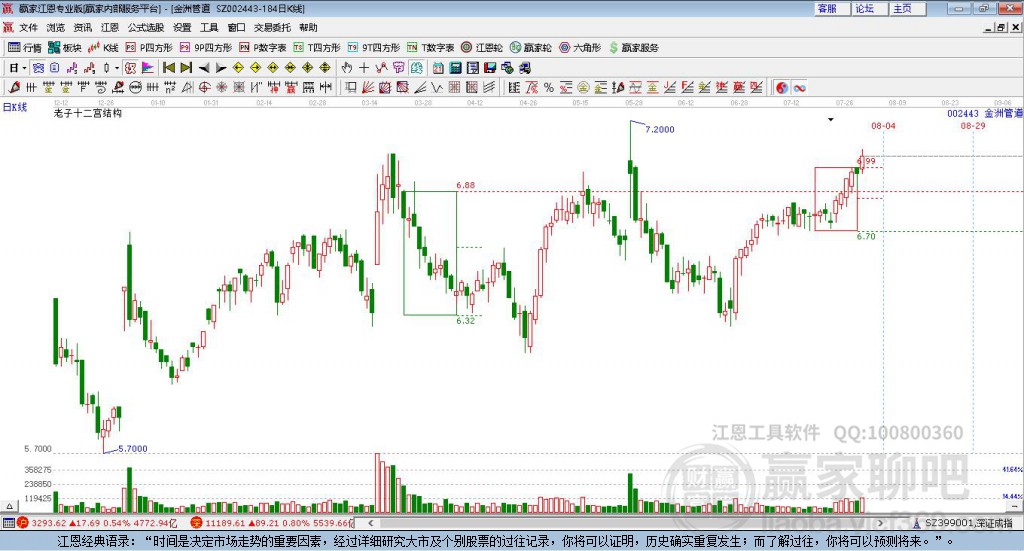Open the 设置 menu

click(182, 27)
